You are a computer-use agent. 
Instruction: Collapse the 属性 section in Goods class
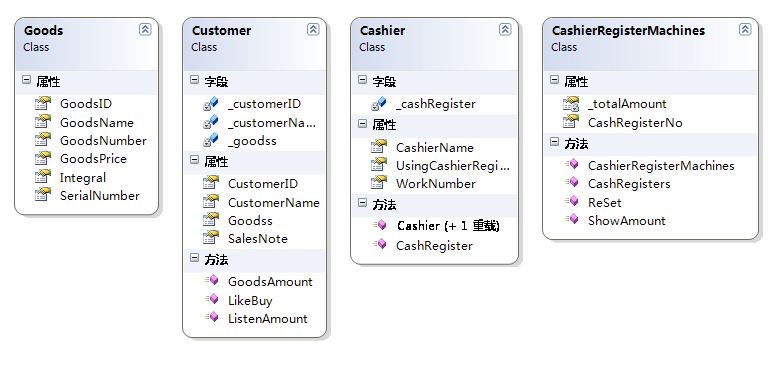pos(26,79)
